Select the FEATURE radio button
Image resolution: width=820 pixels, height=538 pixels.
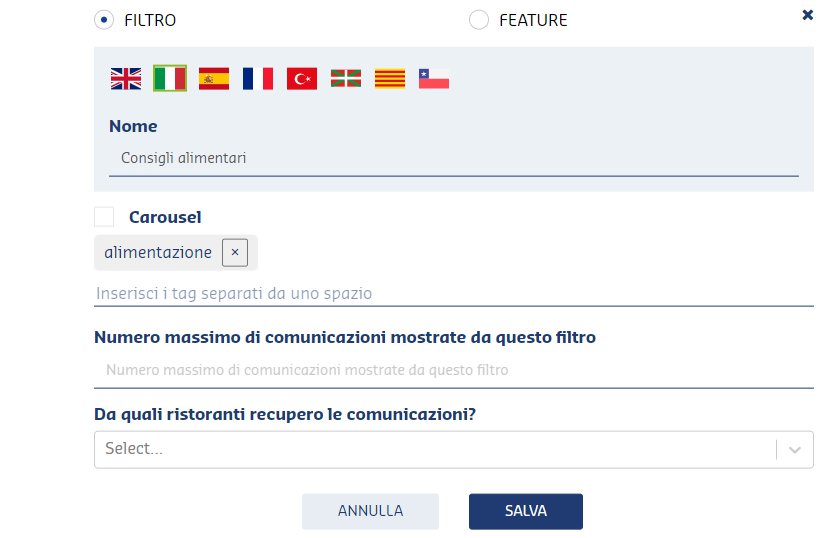point(479,20)
